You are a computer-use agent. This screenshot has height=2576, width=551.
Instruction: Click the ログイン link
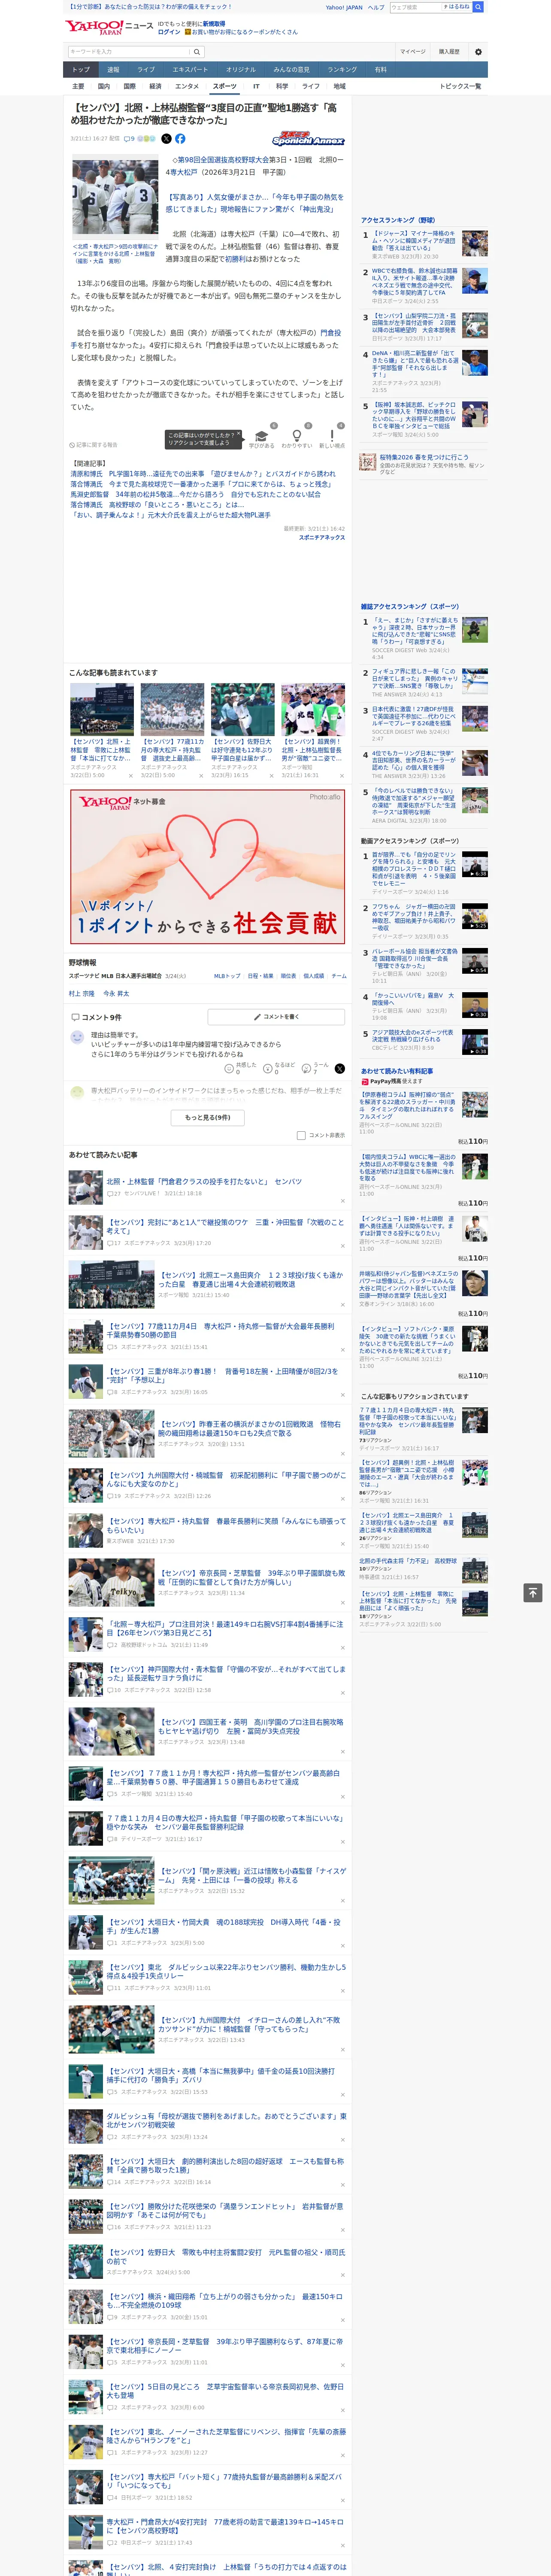pos(169,32)
